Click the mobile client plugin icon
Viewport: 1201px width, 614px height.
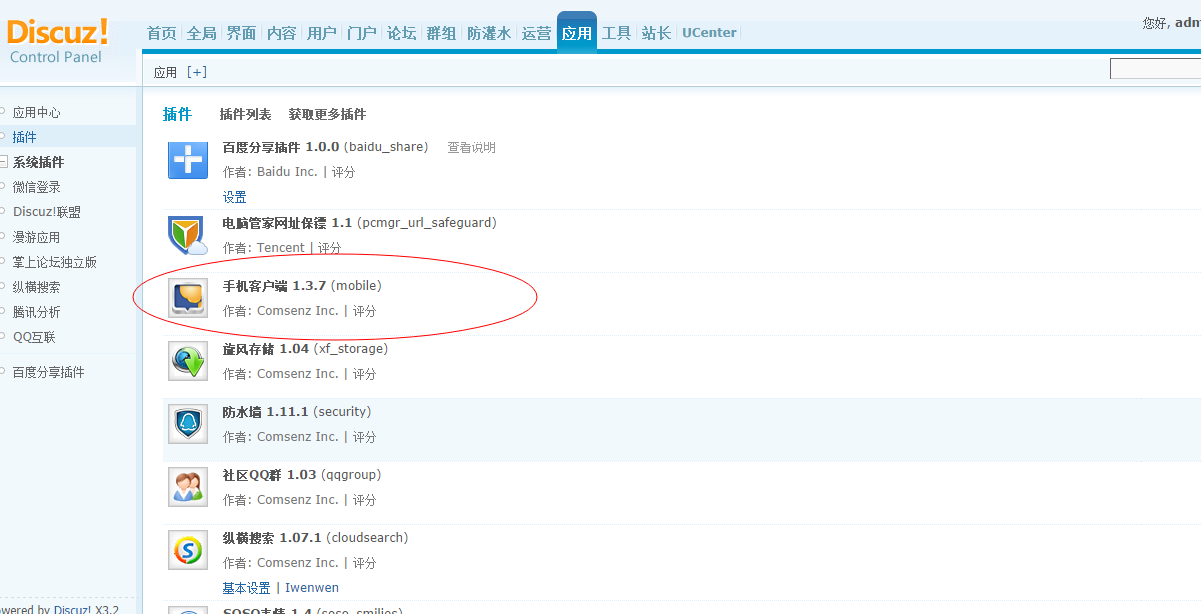188,298
